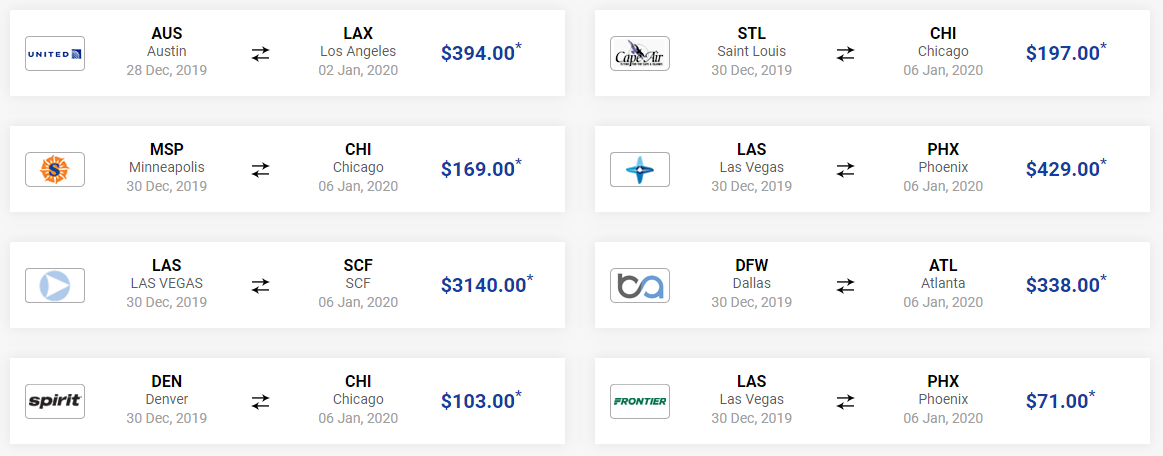Select the $429.00 Las Vegas to Phoenix fare
Image resolution: width=1163 pixels, height=456 pixels.
point(1067,169)
